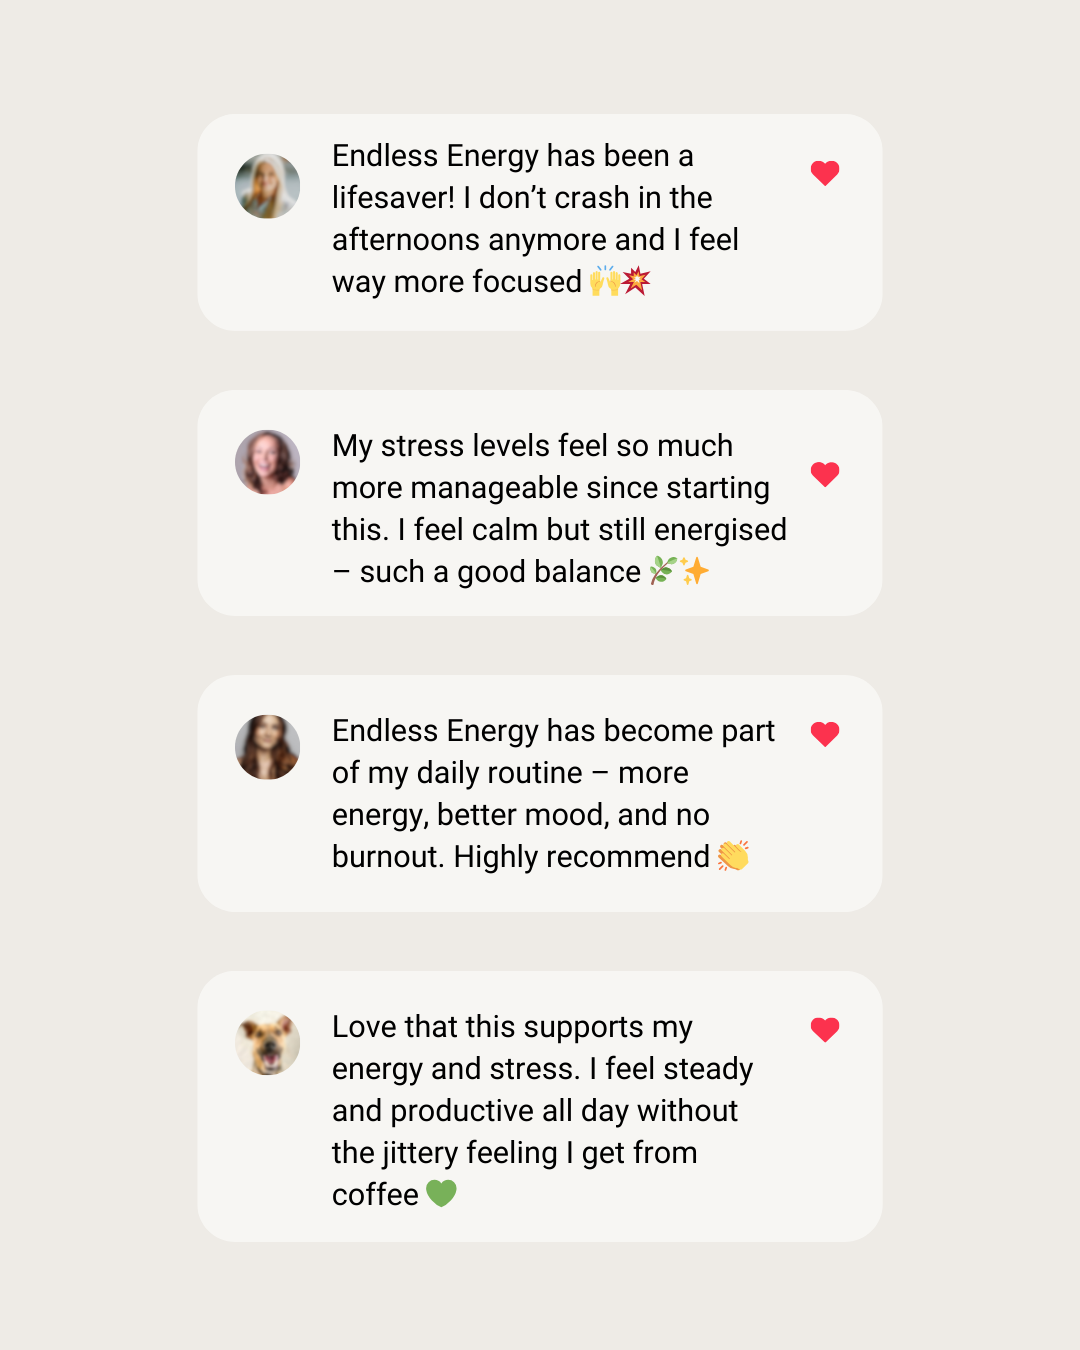1080x1350 pixels.
Task: Click the phrase 'such a good balance'
Action: (500, 572)
